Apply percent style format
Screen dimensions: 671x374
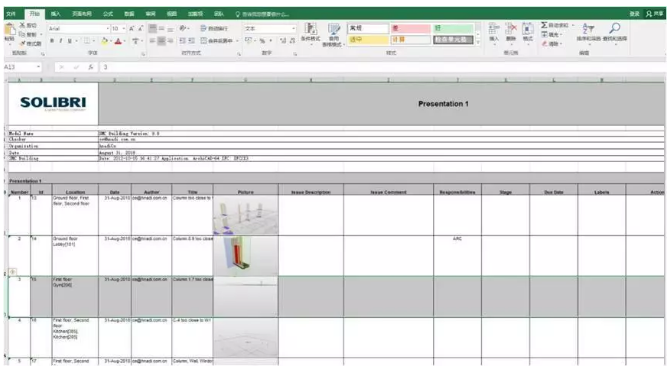click(262, 41)
